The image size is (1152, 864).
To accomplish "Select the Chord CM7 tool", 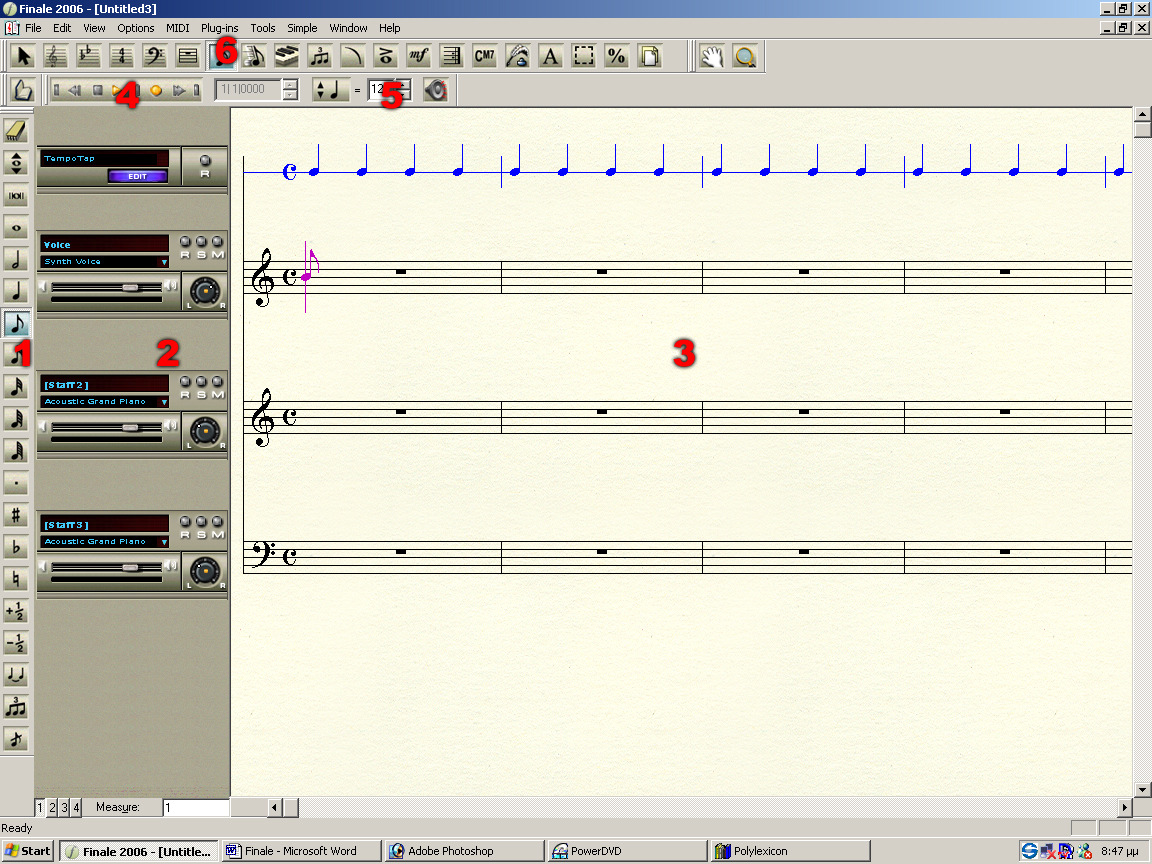I will pyautogui.click(x=485, y=57).
